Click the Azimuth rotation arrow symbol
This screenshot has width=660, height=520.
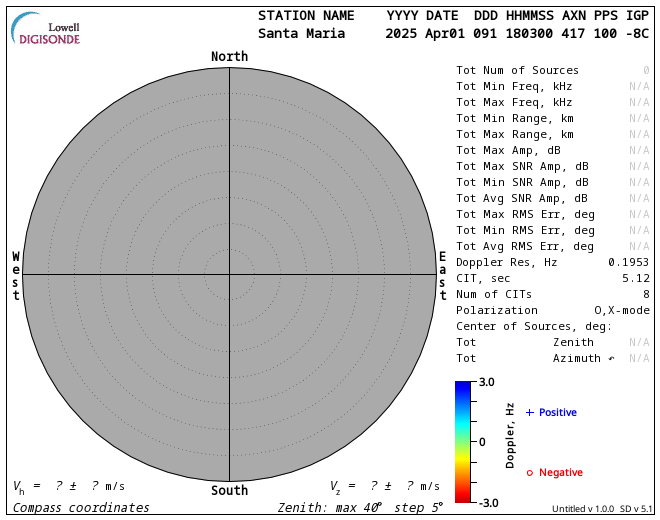(x=611, y=359)
